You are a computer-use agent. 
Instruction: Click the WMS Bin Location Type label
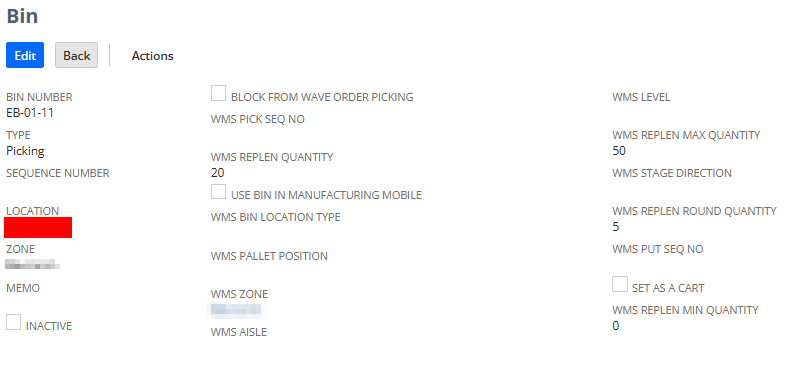275,217
